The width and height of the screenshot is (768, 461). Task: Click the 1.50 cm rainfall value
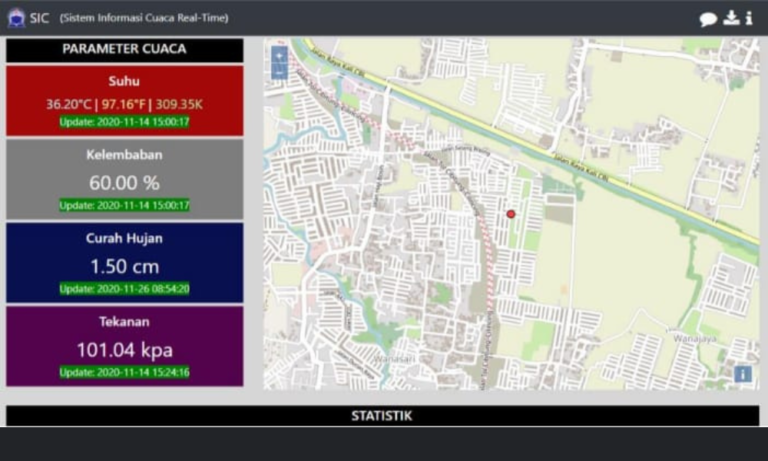pyautogui.click(x=124, y=267)
